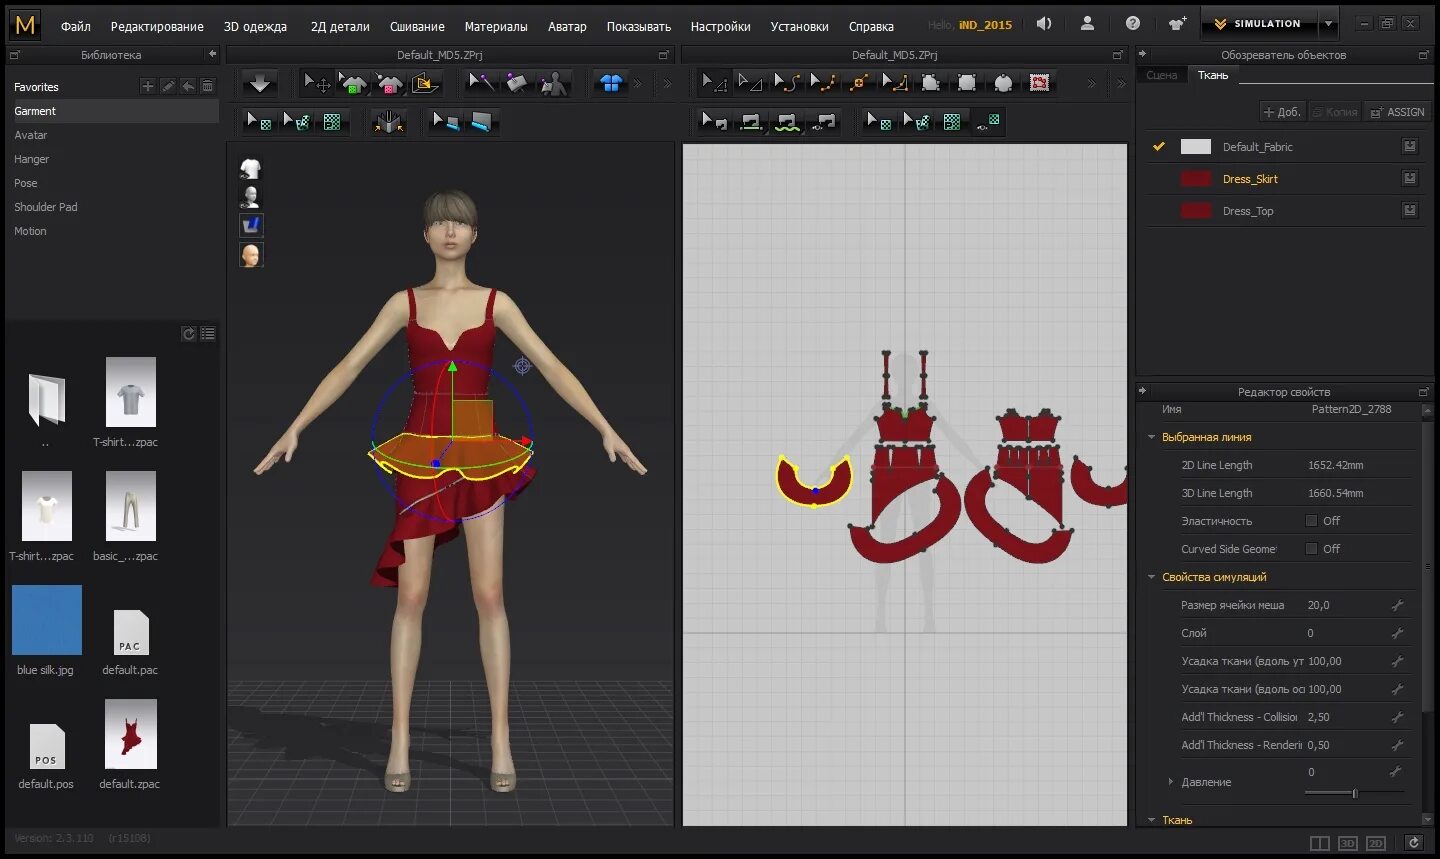Collapse the Ткань properties section
This screenshot has width=1440, height=859.
(x=1151, y=820)
